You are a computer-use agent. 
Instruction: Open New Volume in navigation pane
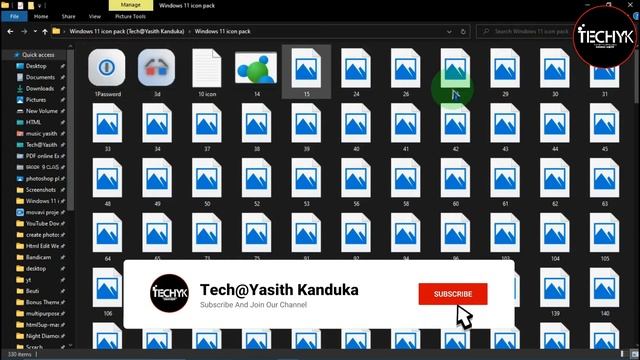point(41,111)
